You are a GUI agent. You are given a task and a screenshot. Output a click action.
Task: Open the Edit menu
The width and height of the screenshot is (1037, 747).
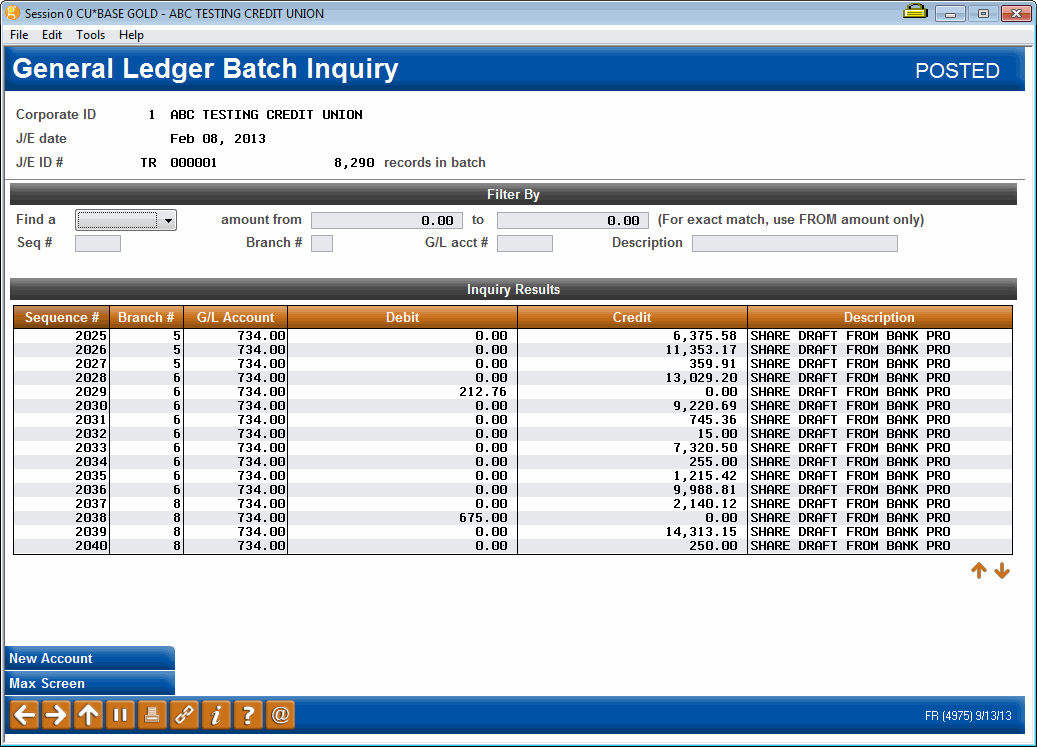click(x=51, y=34)
